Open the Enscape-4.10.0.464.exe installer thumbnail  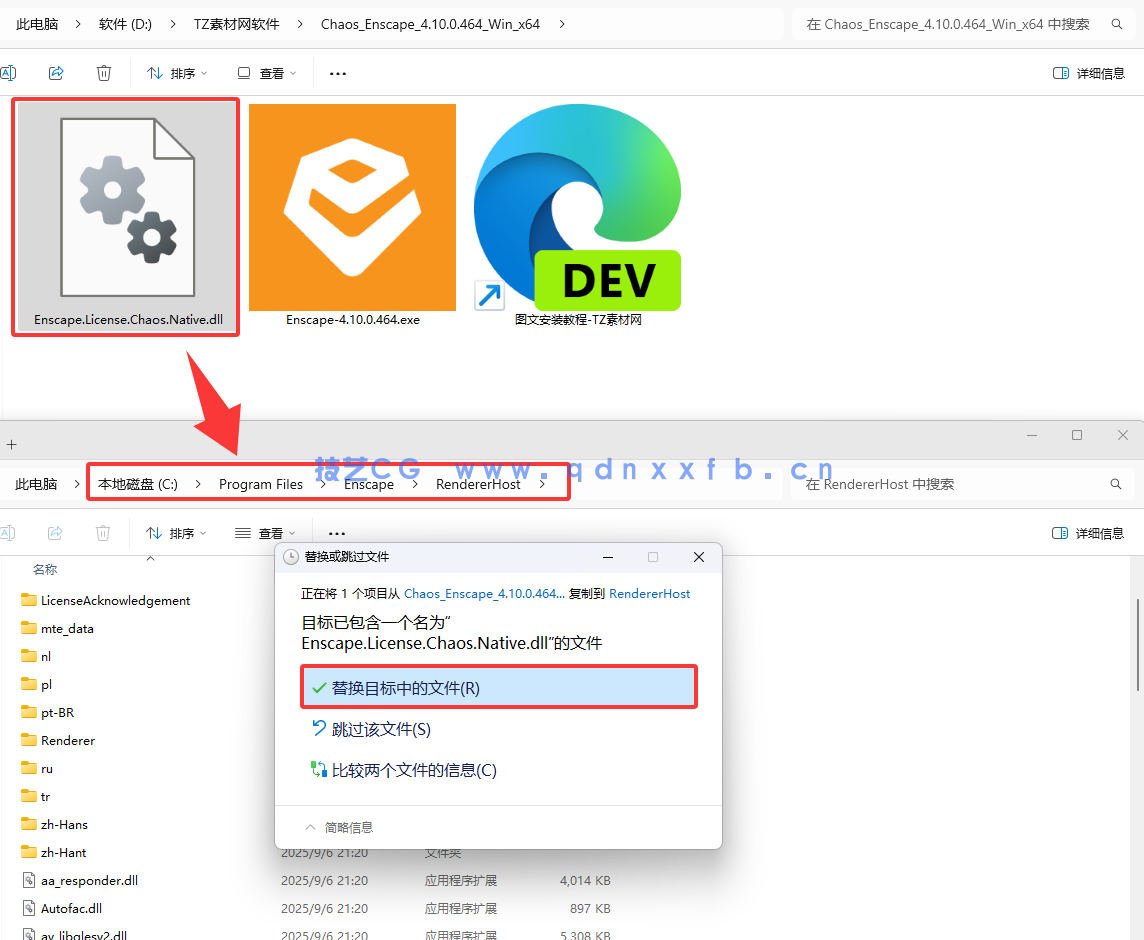click(x=352, y=208)
